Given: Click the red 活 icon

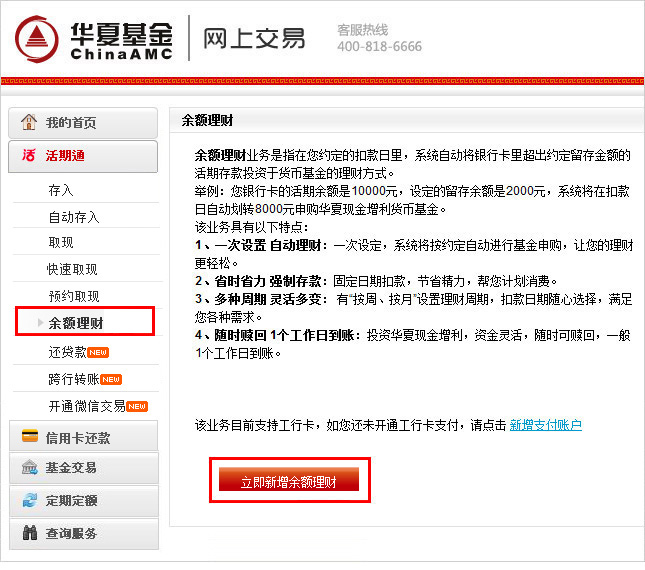Looking at the screenshot, I should point(29,155).
